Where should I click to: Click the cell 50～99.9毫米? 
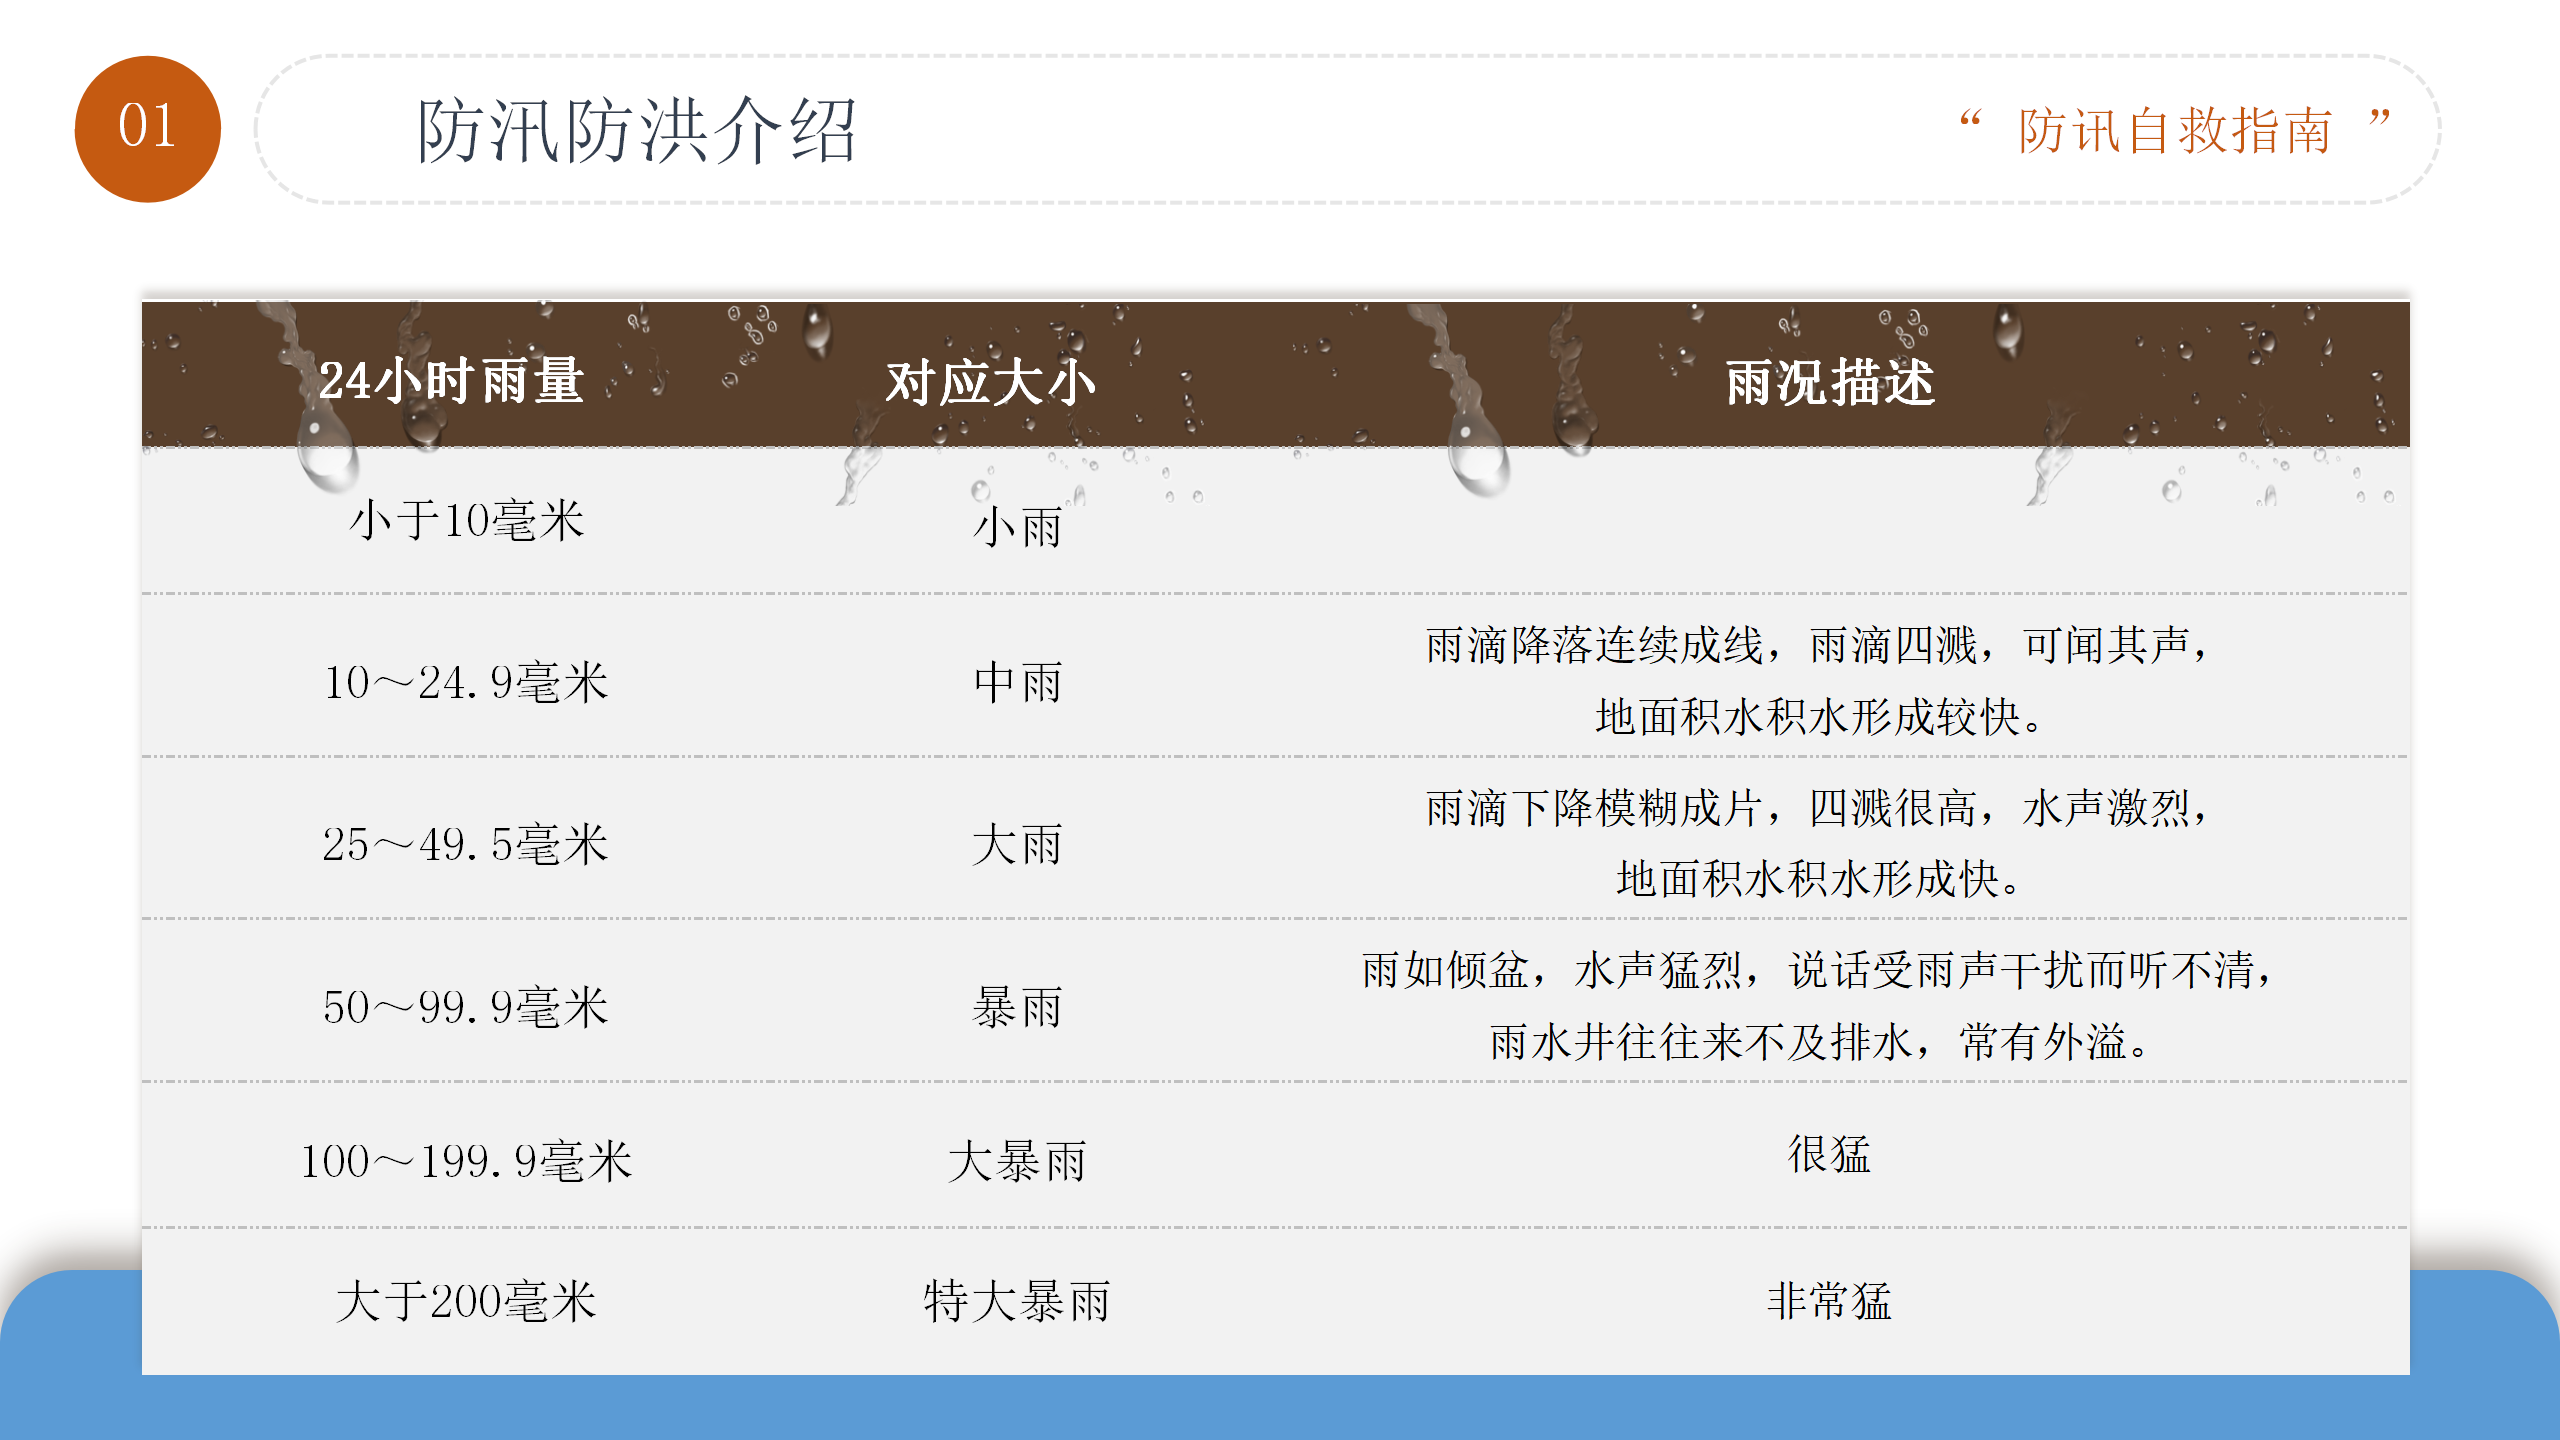point(466,1007)
